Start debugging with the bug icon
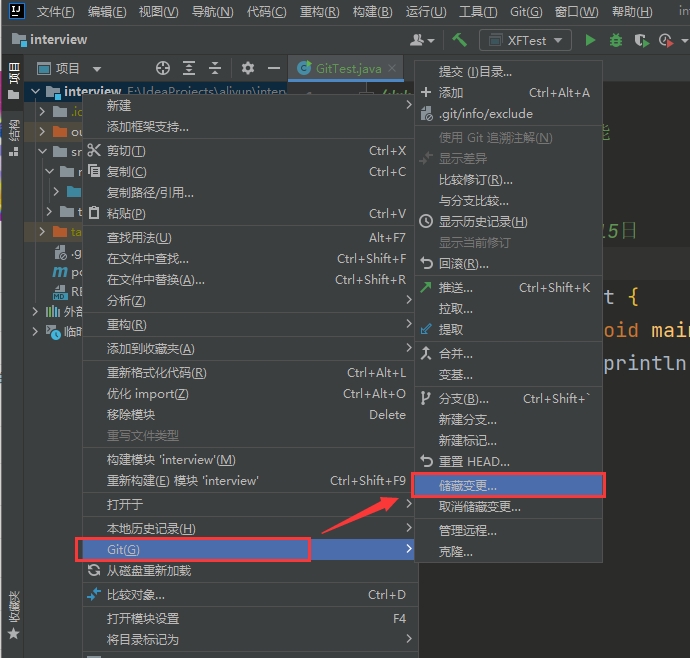Screen dimensions: 690x658 pyautogui.click(x=616, y=40)
